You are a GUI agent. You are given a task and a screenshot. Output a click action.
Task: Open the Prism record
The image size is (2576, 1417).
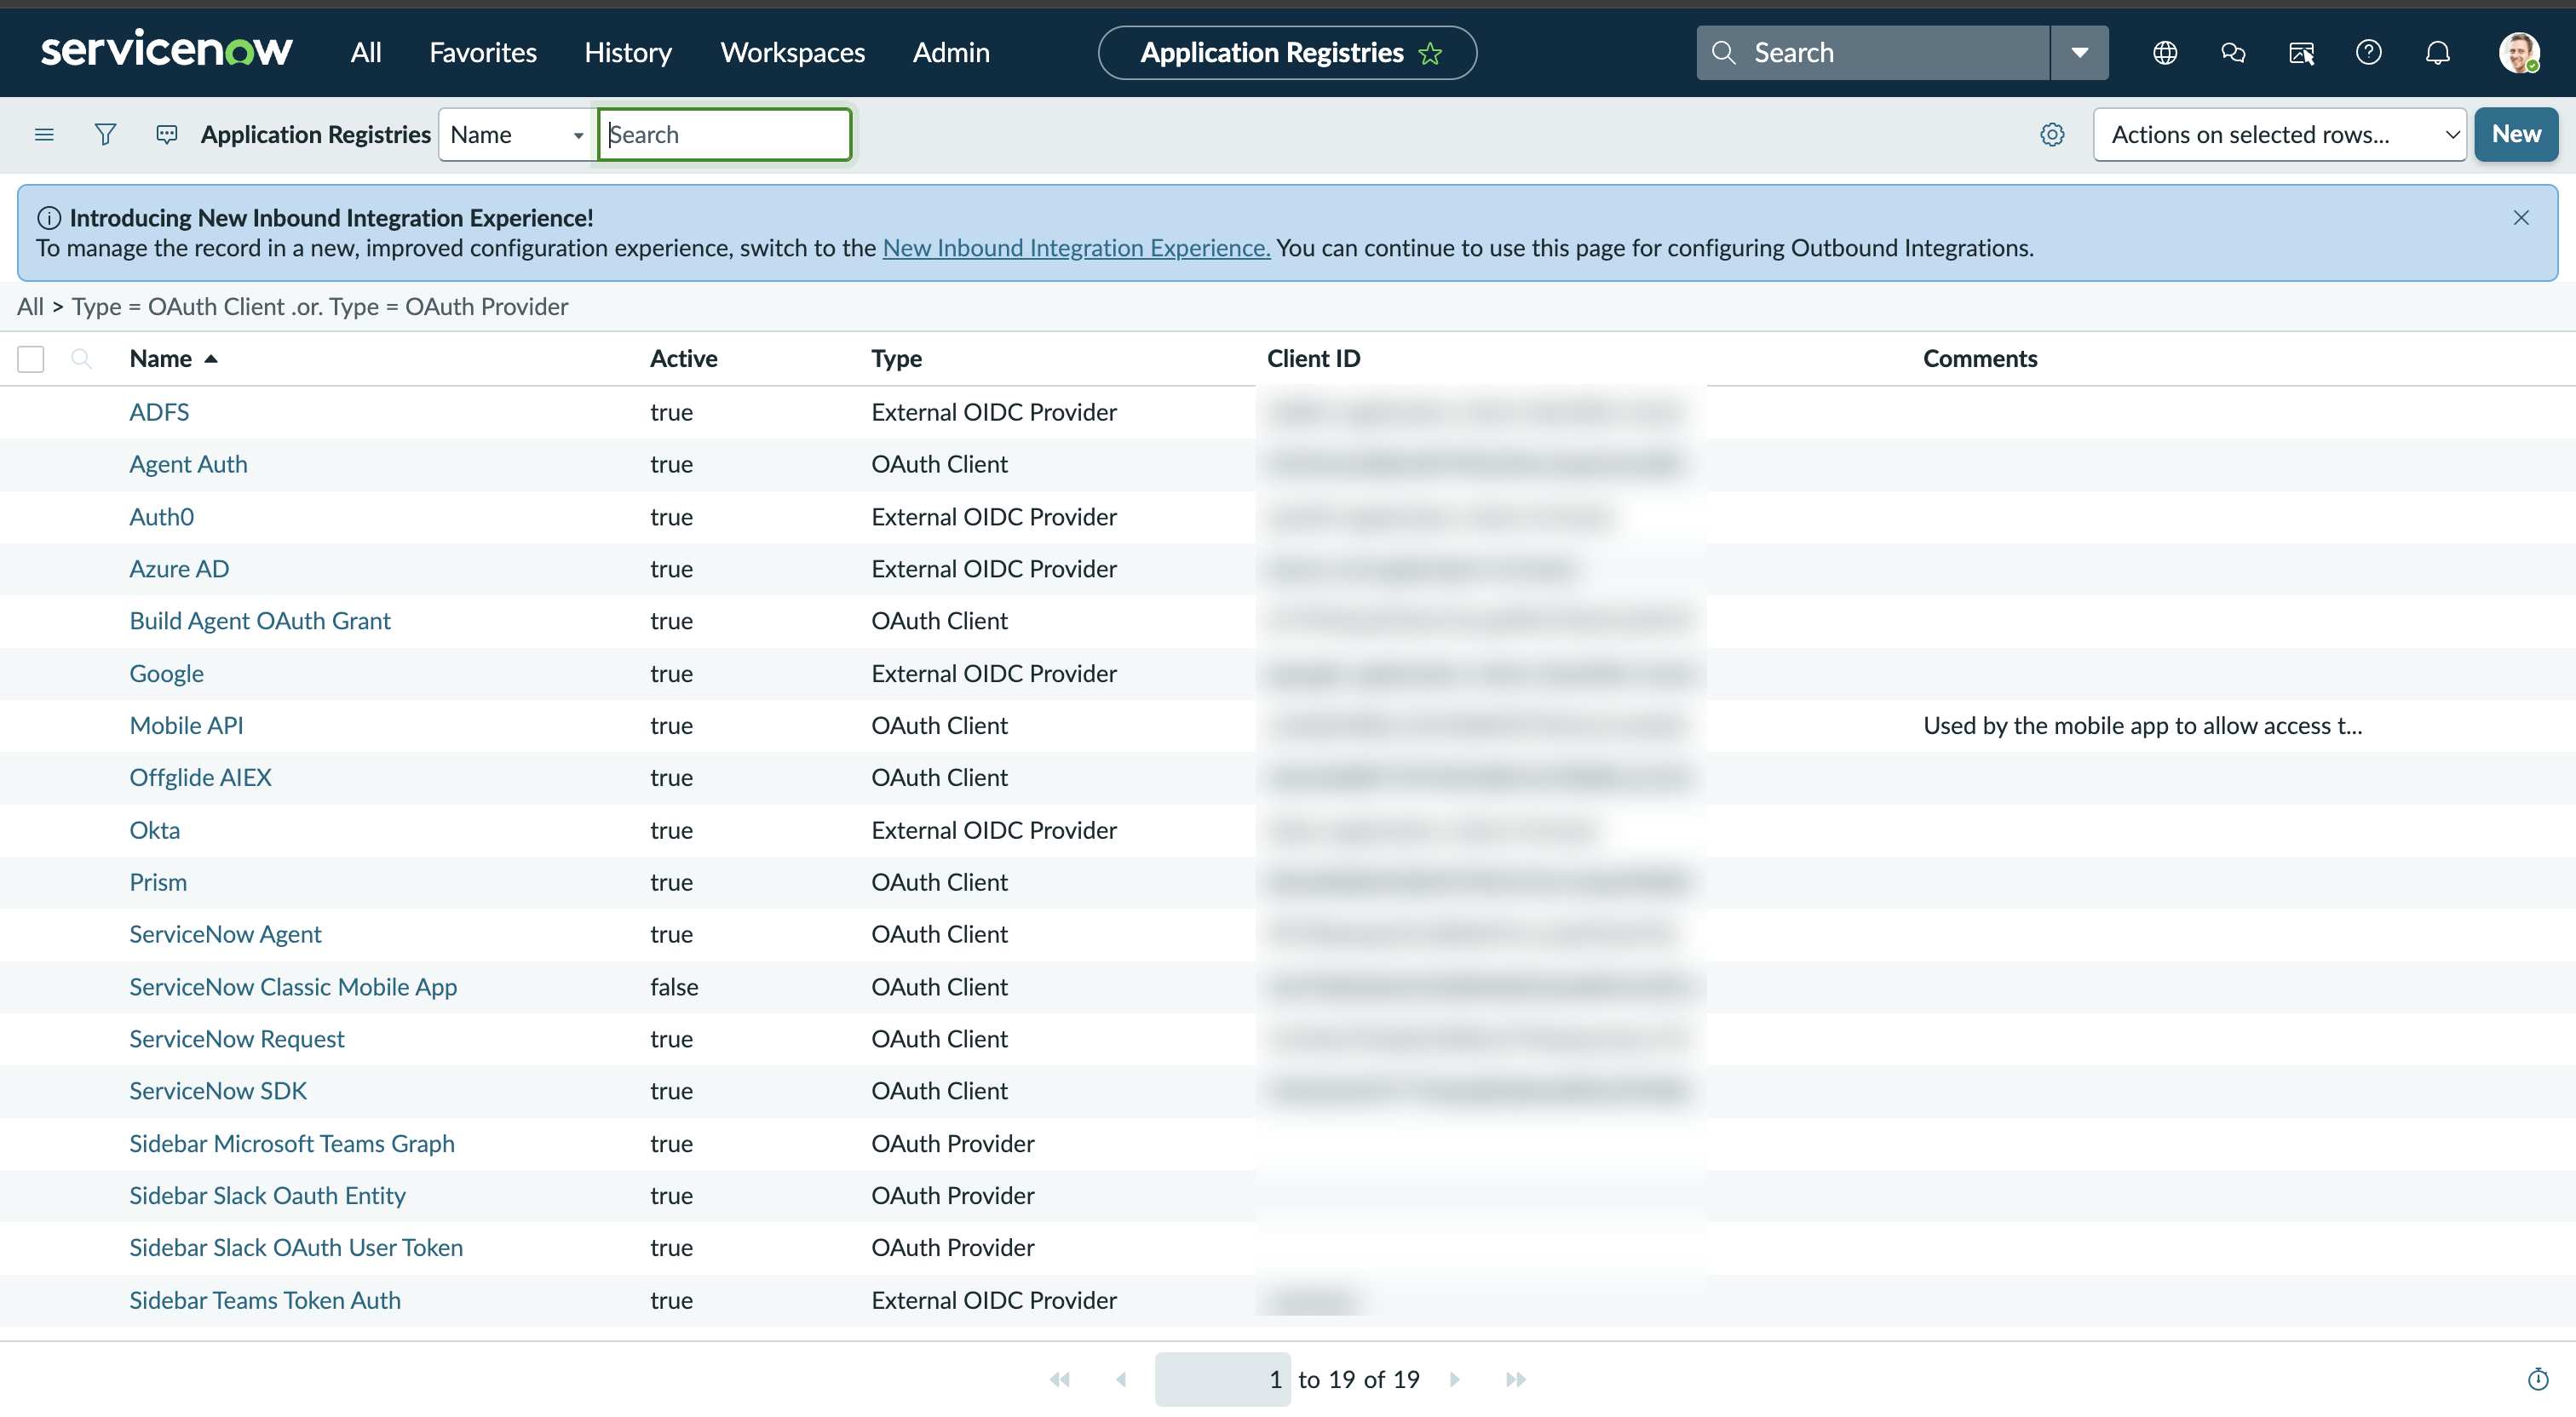point(158,882)
